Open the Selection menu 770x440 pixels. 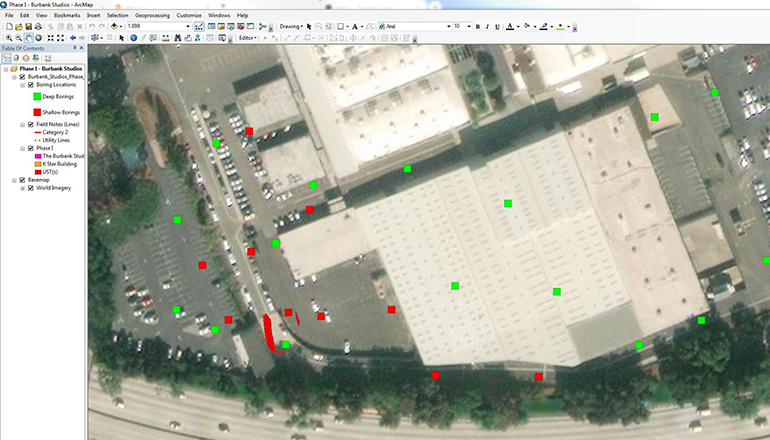coord(117,15)
